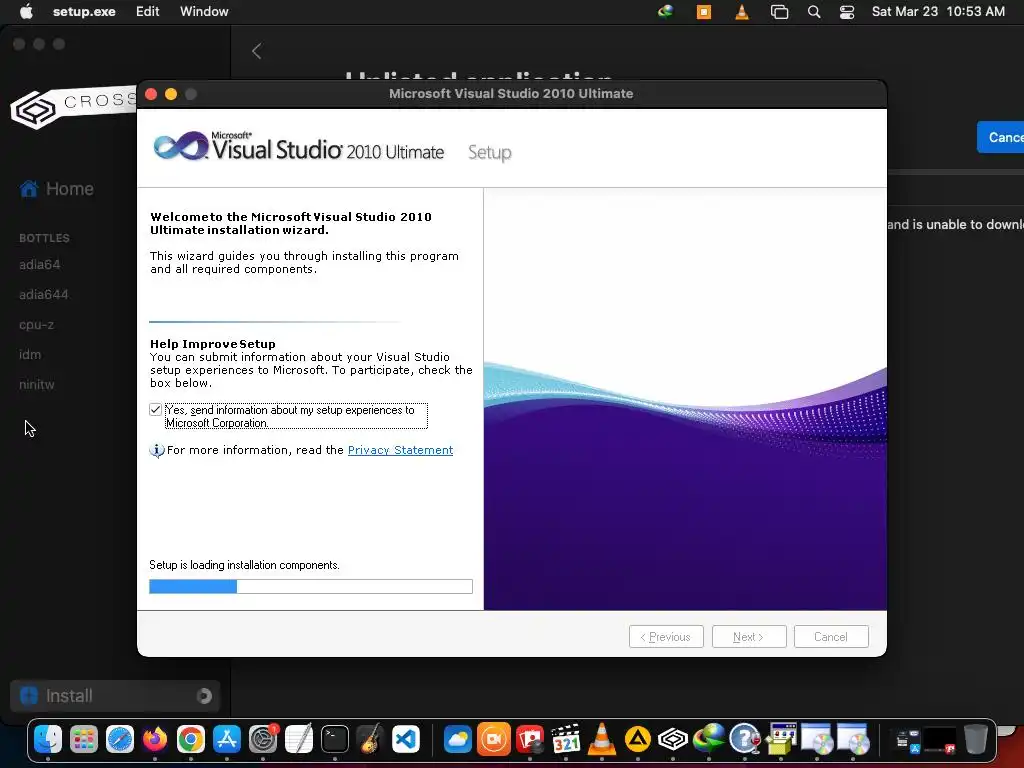
Task: Click the back chevron in CrossOver window
Action: [257, 51]
